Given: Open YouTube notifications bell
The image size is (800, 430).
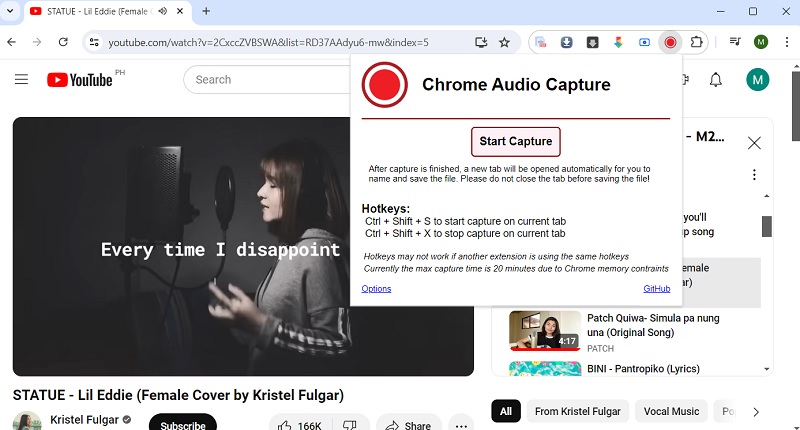Looking at the screenshot, I should [x=716, y=80].
